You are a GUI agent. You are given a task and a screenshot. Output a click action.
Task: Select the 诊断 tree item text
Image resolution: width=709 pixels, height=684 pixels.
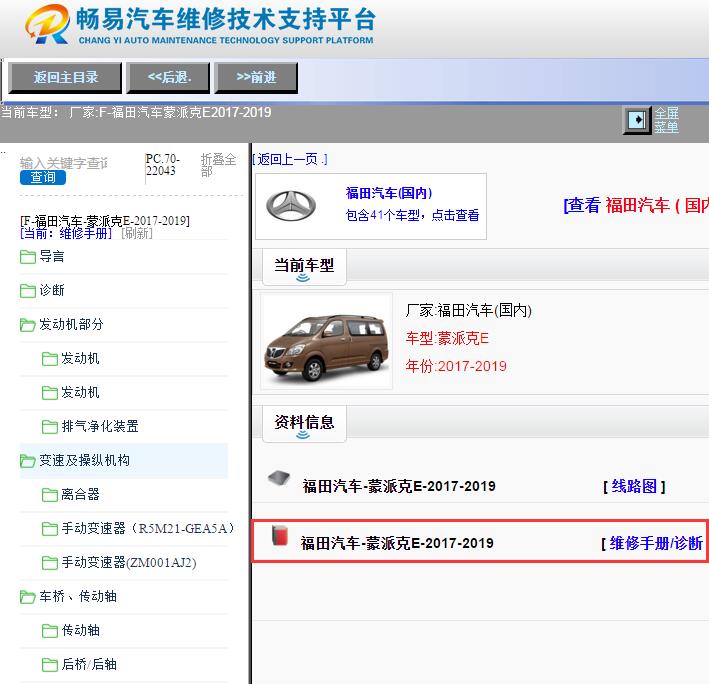(52, 290)
